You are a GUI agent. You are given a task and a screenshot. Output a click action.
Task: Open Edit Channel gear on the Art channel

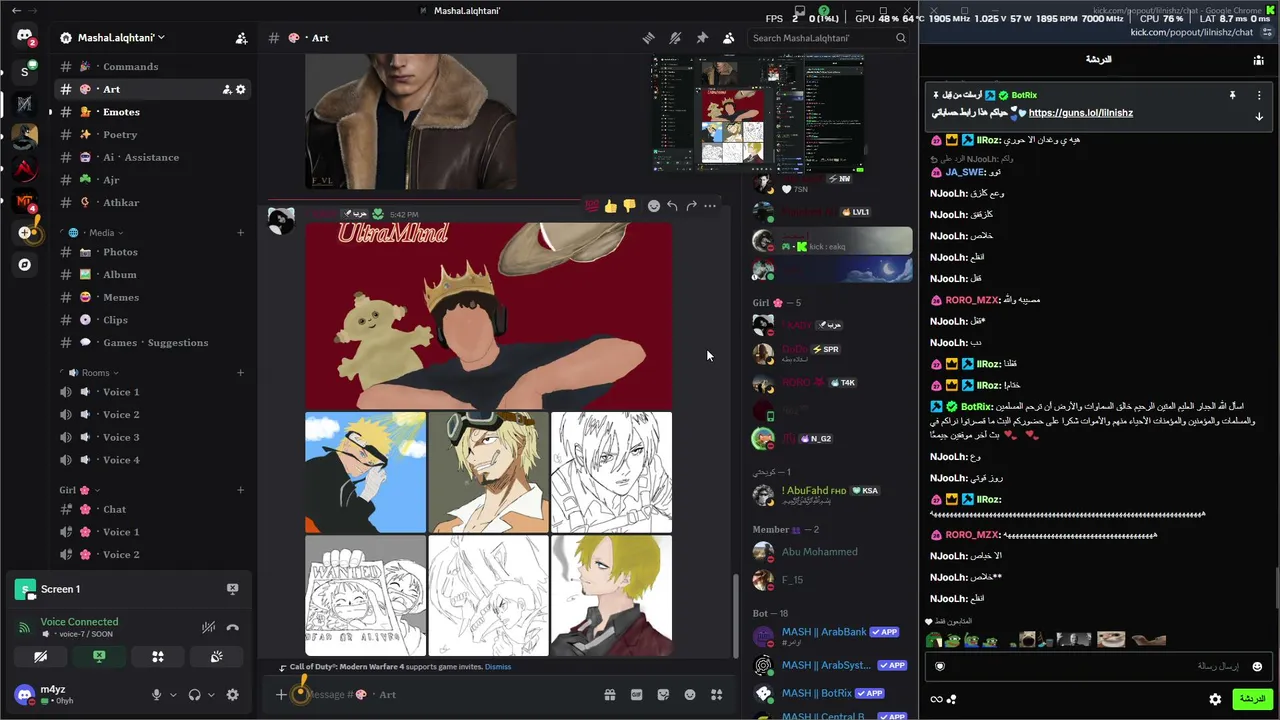coord(240,89)
